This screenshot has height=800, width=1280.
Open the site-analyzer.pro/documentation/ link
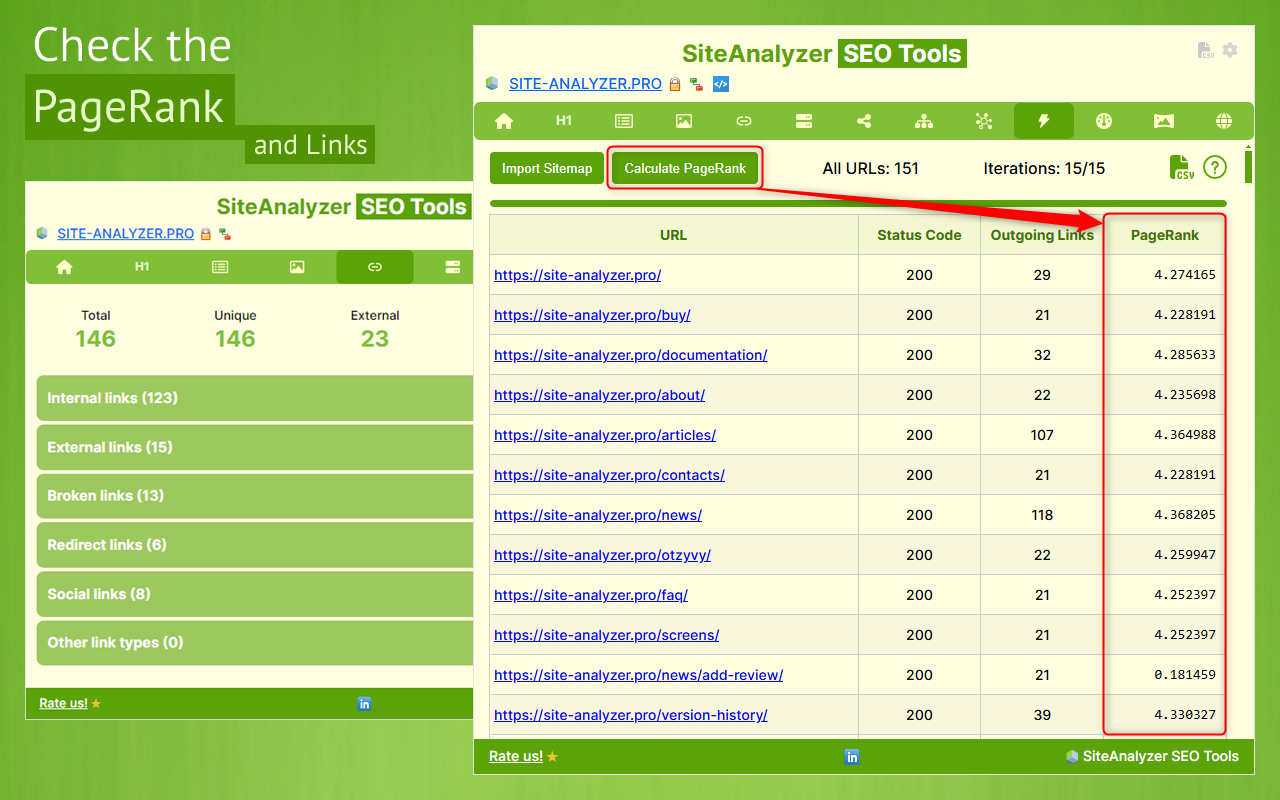[631, 355]
